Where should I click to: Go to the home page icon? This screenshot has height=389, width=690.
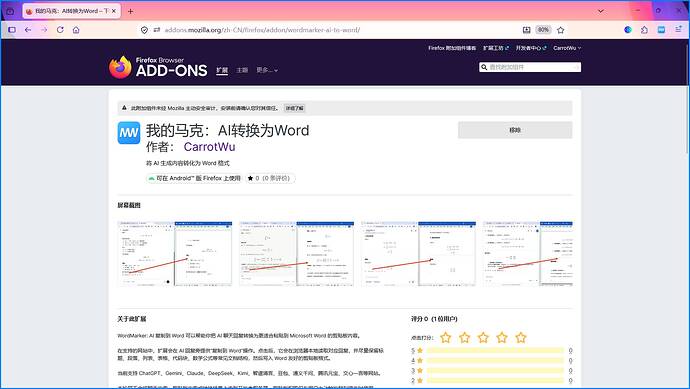(76, 30)
